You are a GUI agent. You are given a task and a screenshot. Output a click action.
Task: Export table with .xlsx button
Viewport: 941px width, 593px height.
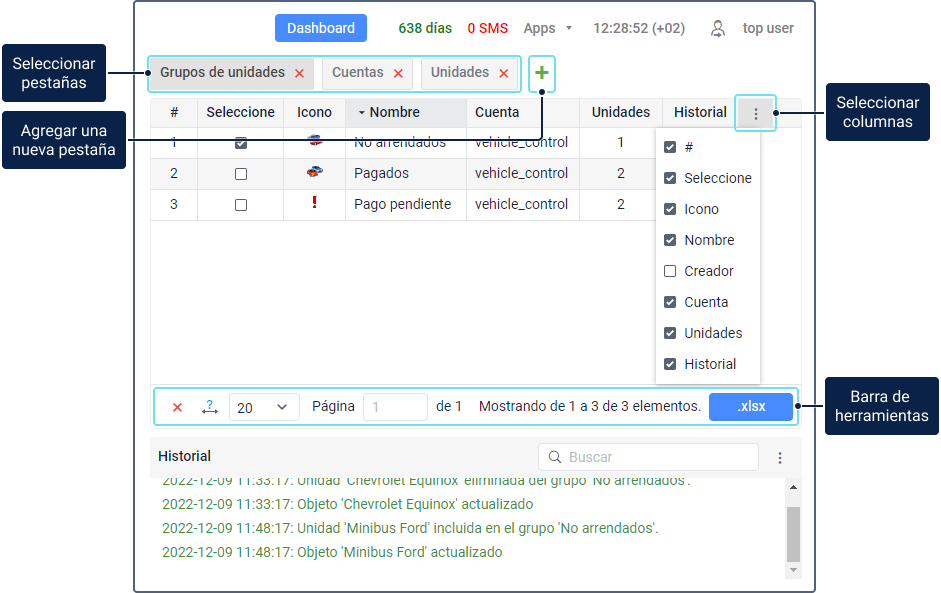point(751,407)
